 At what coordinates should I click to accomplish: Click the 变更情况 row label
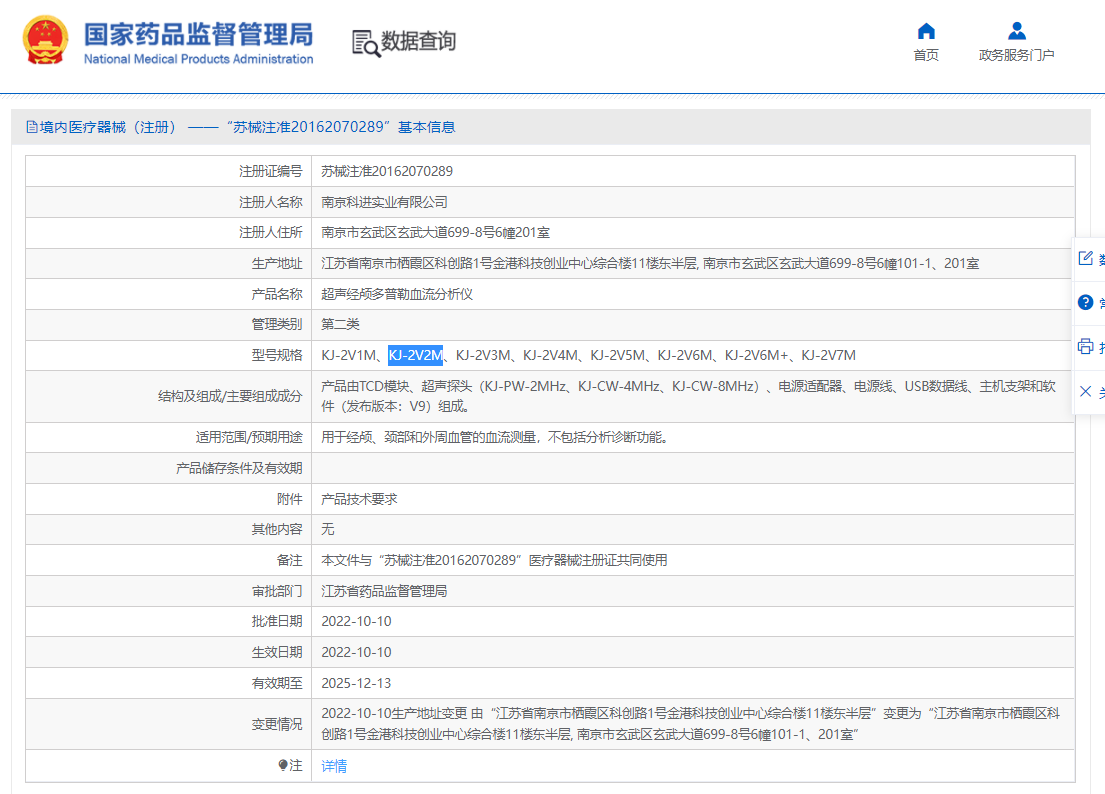pyautogui.click(x=277, y=724)
